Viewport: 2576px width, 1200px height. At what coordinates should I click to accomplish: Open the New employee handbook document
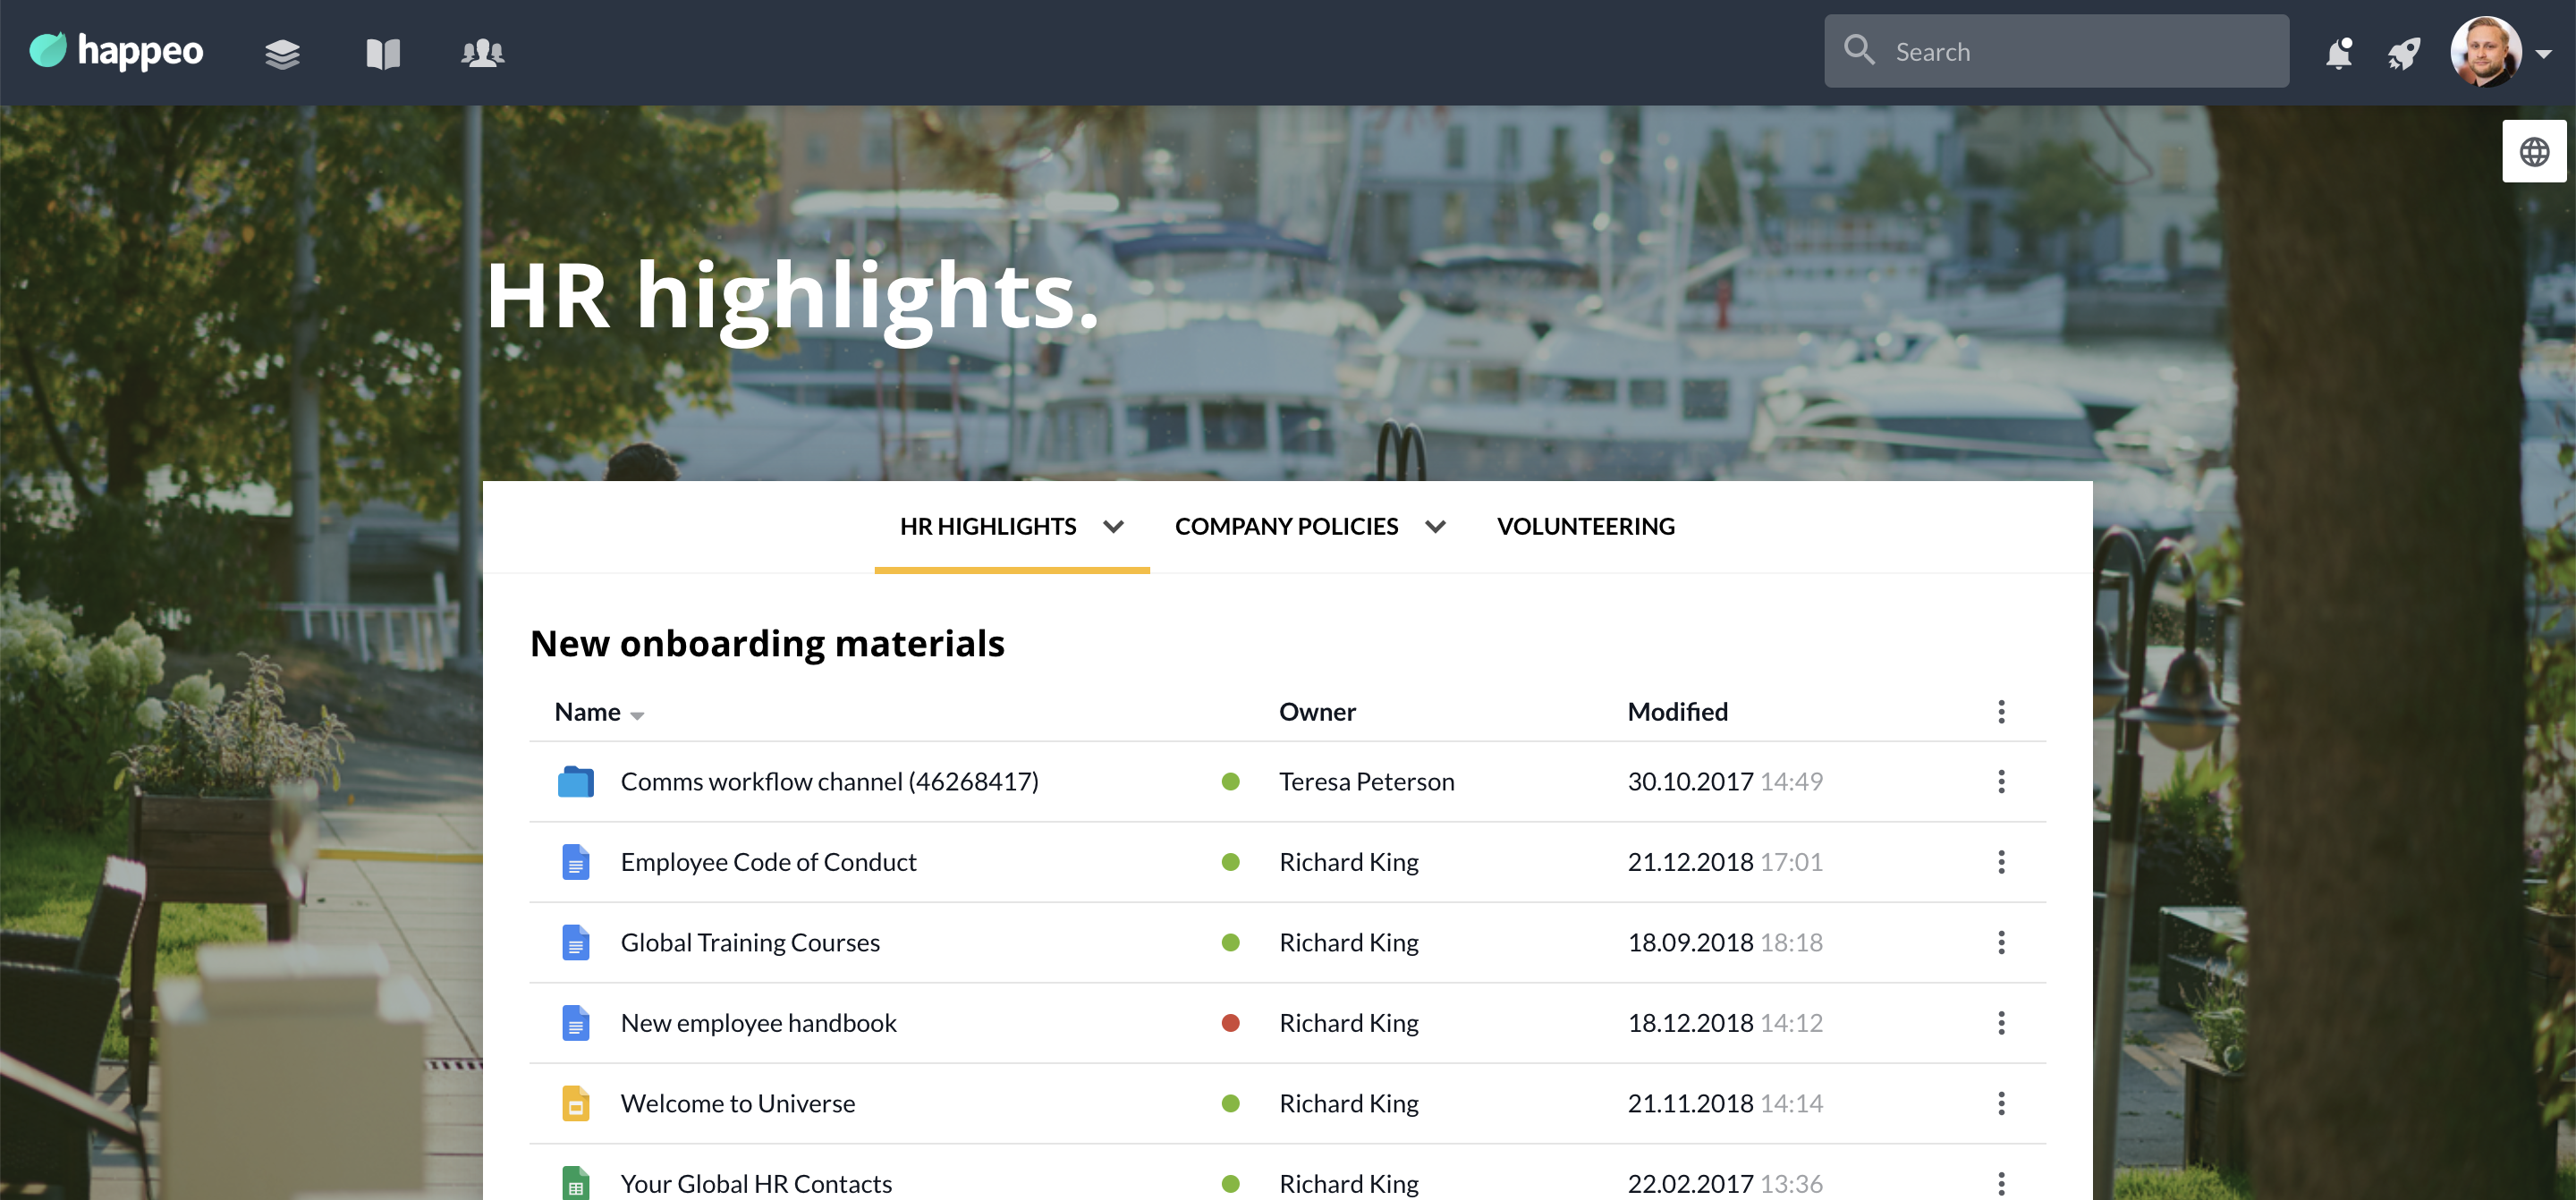click(x=758, y=1023)
